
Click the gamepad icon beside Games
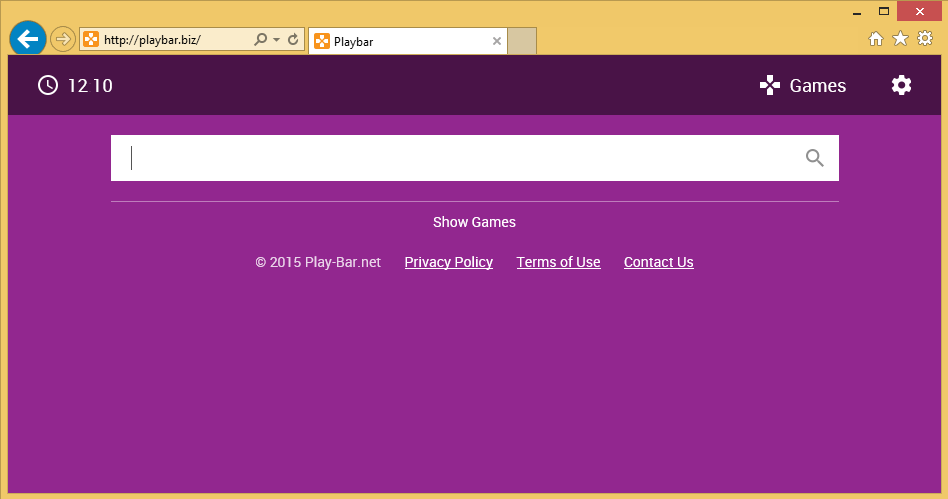pos(770,85)
